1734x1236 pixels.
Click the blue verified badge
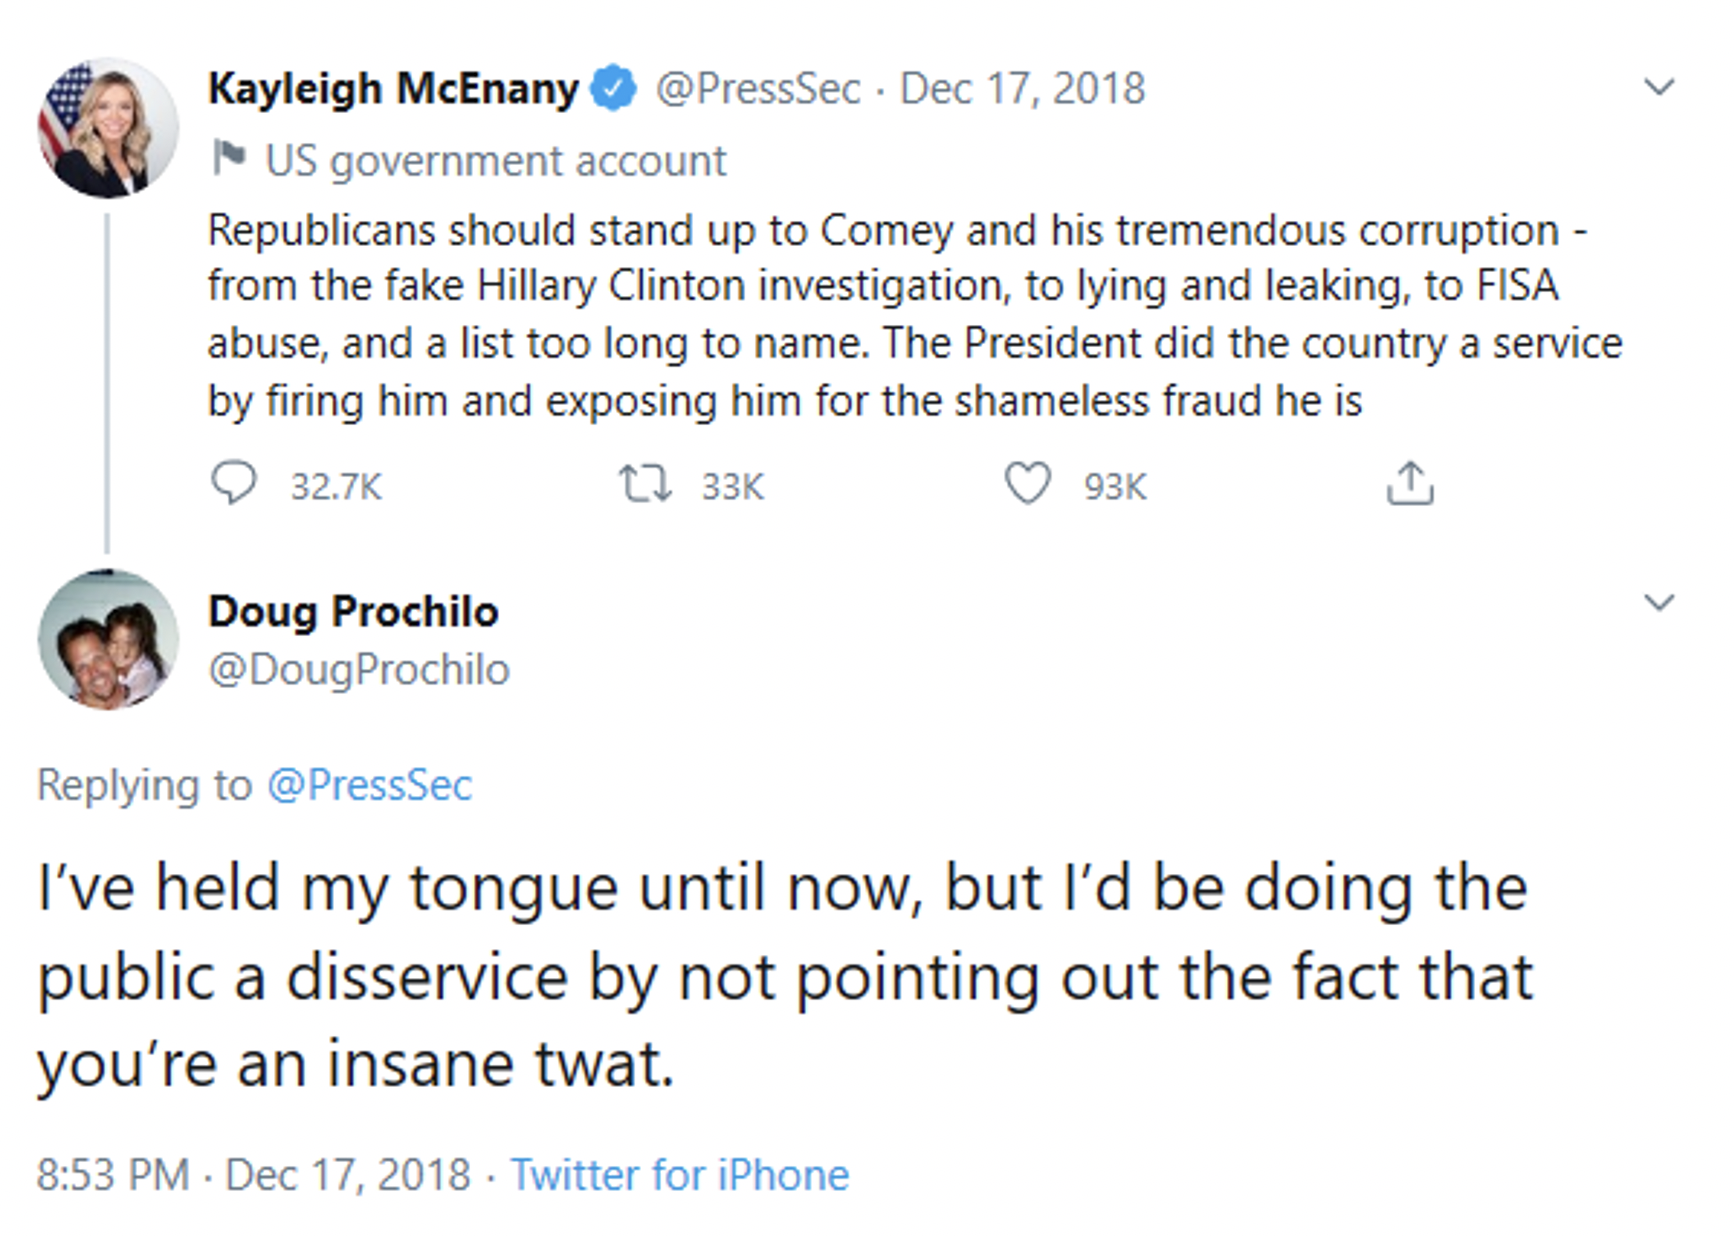pyautogui.click(x=613, y=88)
